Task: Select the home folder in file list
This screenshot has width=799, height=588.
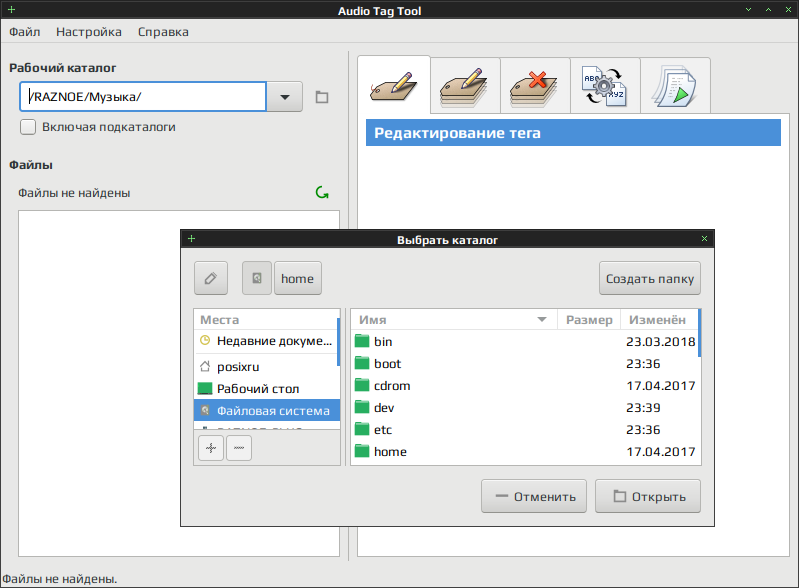Action: click(x=525, y=451)
